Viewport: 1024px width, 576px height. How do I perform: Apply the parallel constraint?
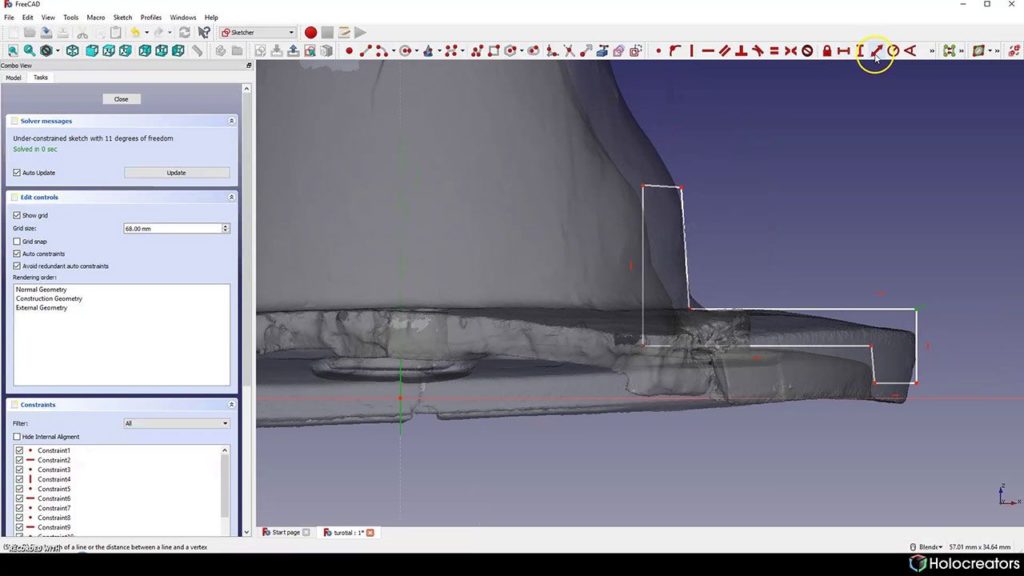[x=724, y=51]
